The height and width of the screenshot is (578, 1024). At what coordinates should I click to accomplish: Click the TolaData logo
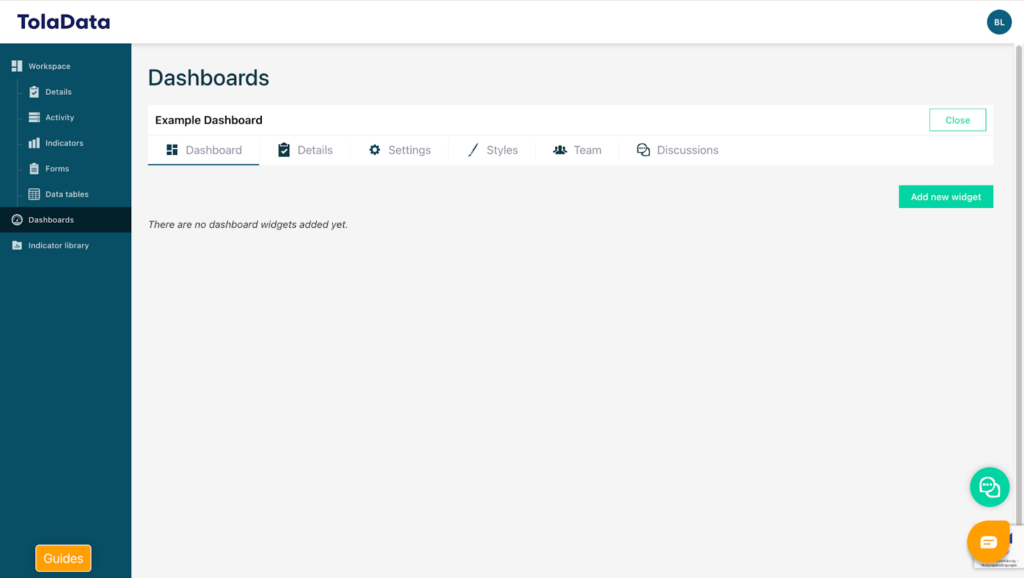[x=64, y=22]
